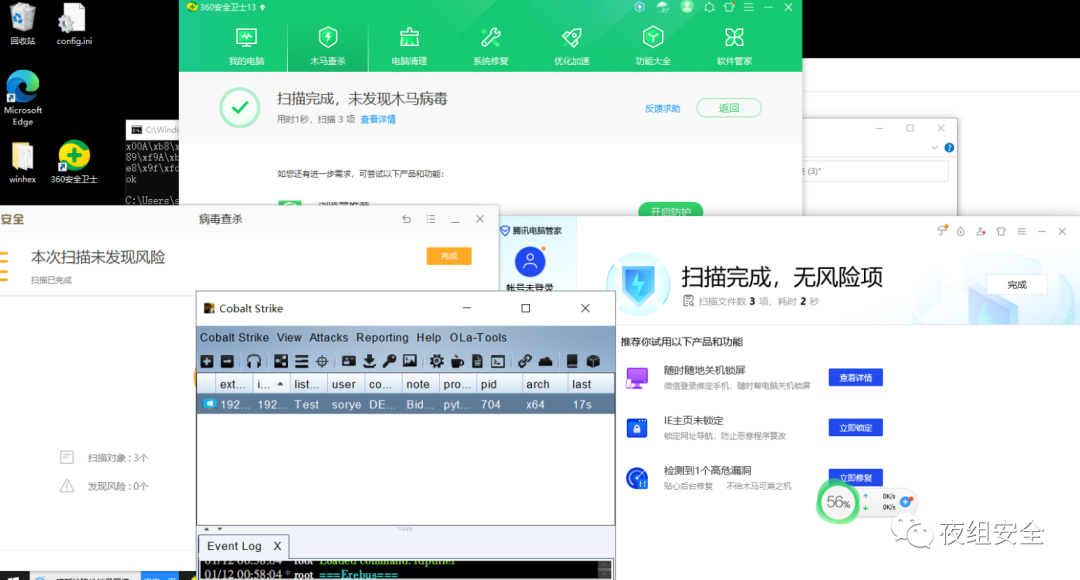Open Keystrokes via the key icon
The width and height of the screenshot is (1080, 580).
pyautogui.click(x=389, y=361)
